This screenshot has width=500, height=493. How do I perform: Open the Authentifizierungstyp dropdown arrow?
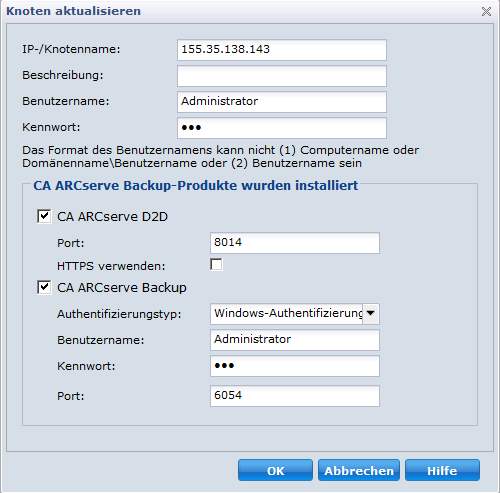(x=371, y=314)
